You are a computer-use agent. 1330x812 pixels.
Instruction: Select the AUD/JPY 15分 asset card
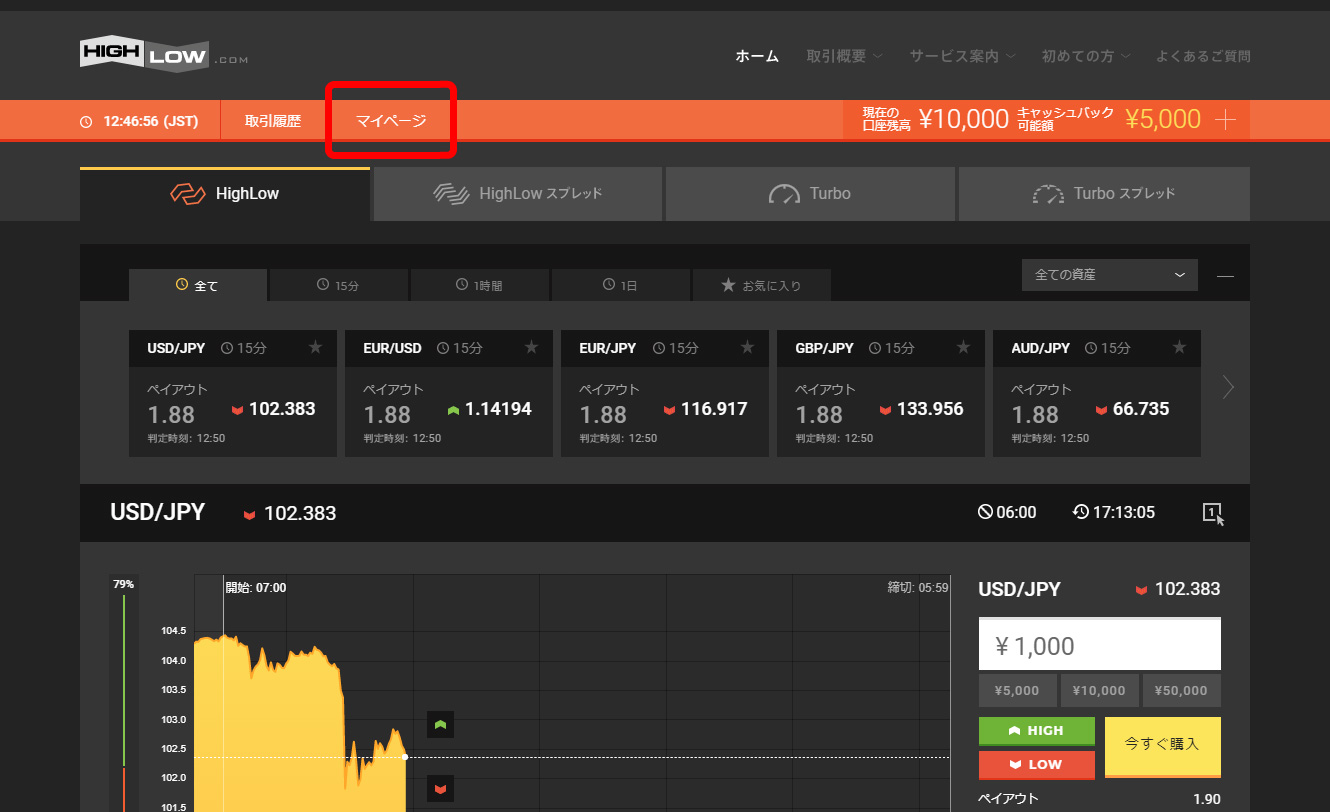[1097, 394]
